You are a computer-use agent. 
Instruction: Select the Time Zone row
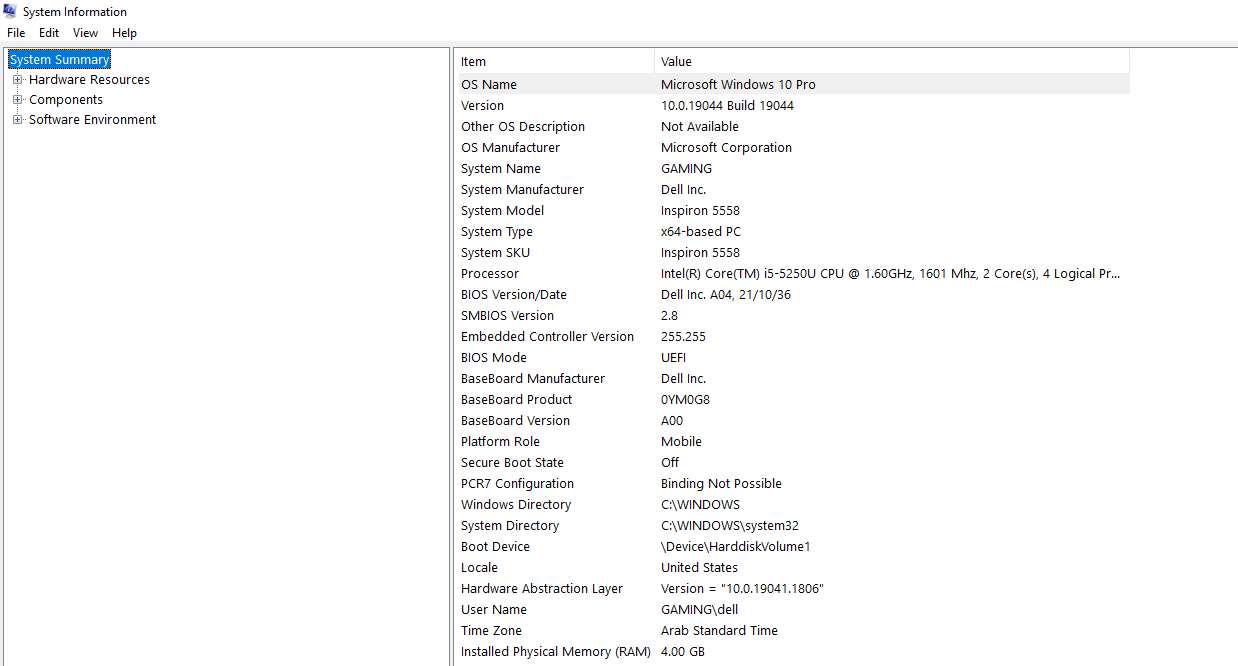[x=550, y=630]
